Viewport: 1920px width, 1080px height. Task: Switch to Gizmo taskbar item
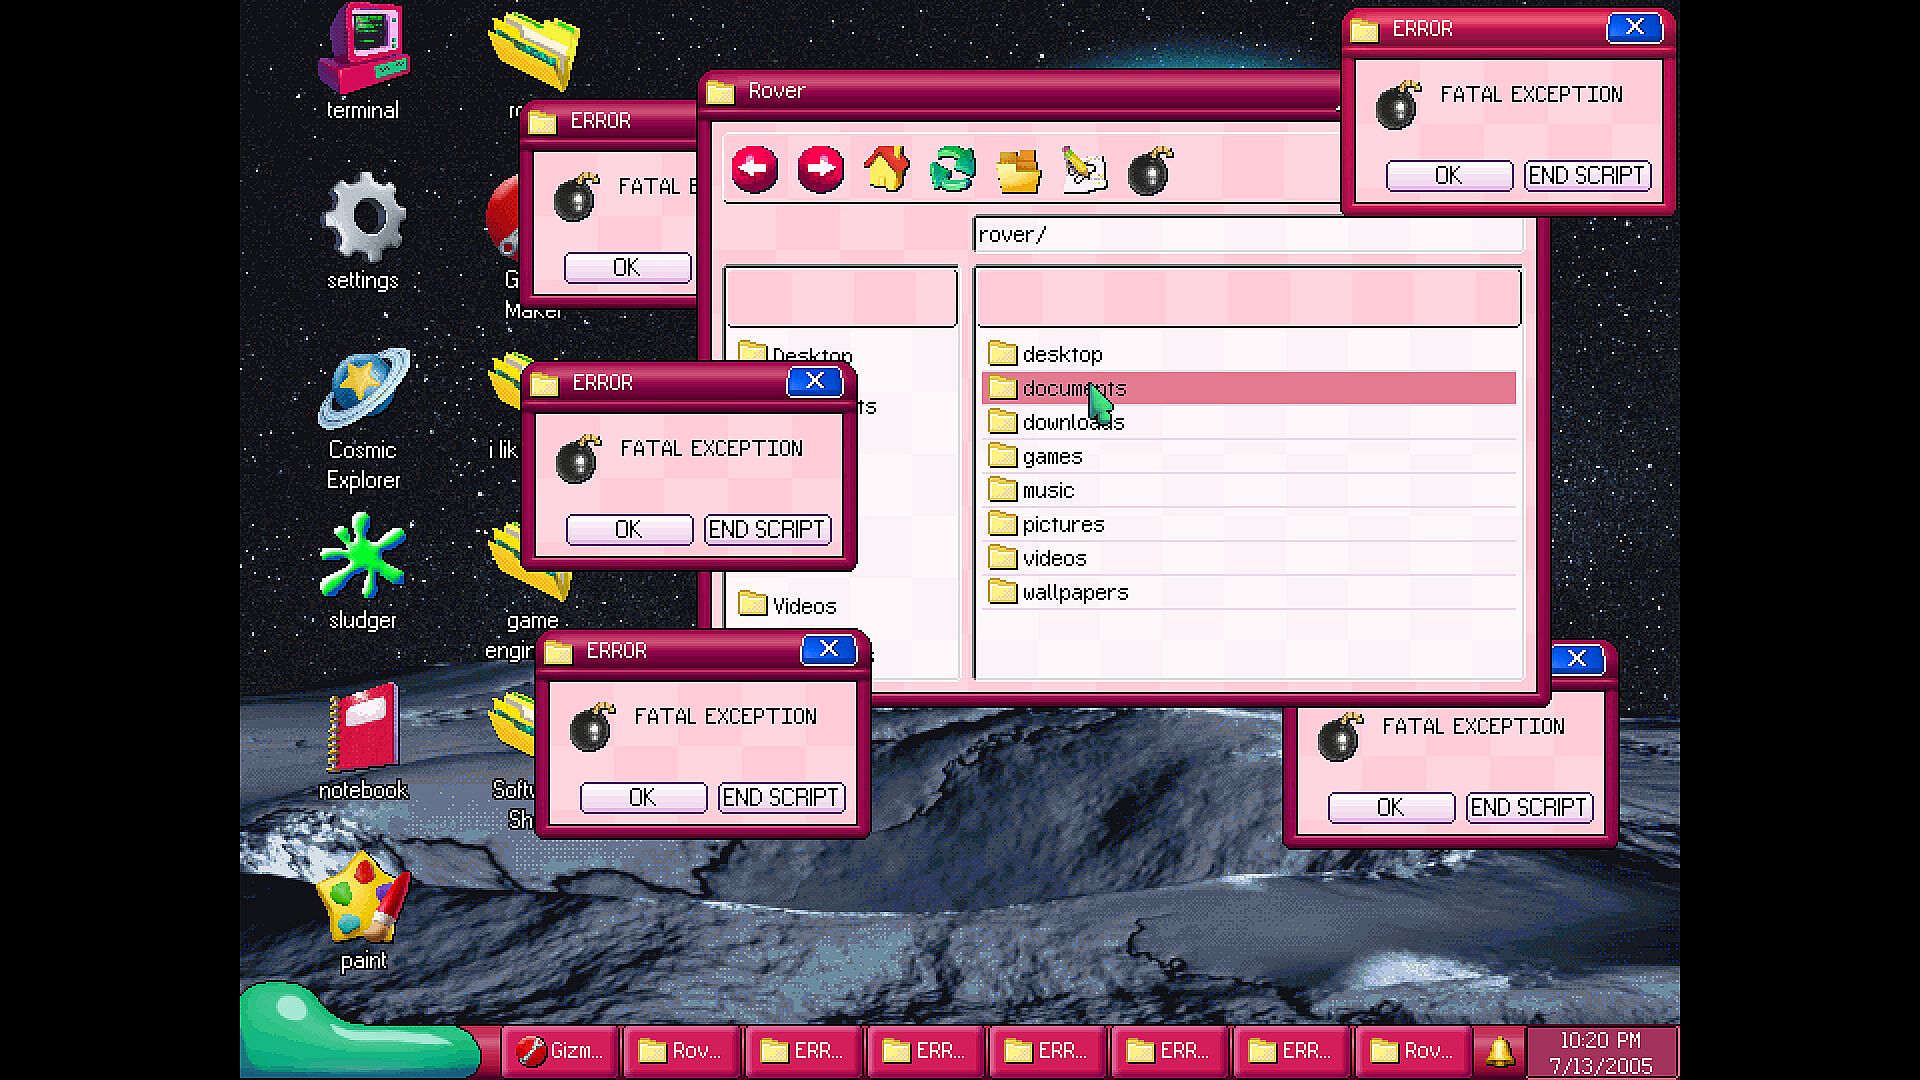pyautogui.click(x=560, y=1051)
